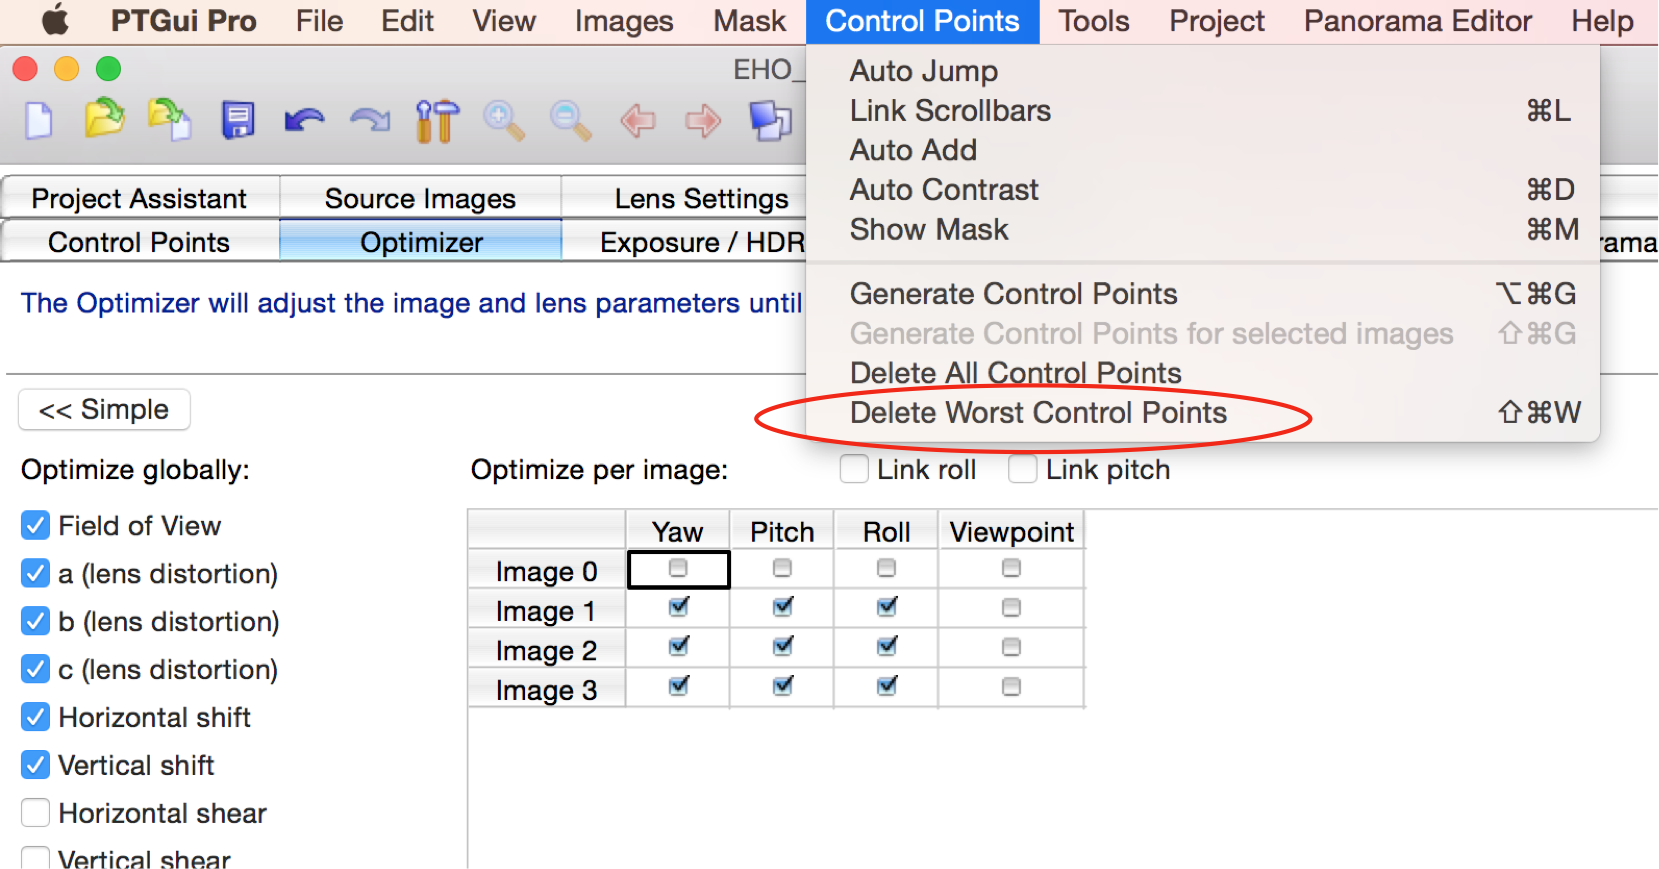Toggle the Vertical shift checkbox
The height and width of the screenshot is (869, 1659).
click(35, 765)
